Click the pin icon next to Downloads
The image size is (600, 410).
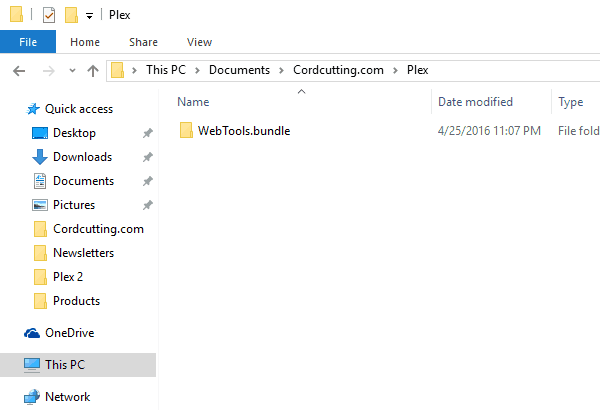(x=148, y=157)
